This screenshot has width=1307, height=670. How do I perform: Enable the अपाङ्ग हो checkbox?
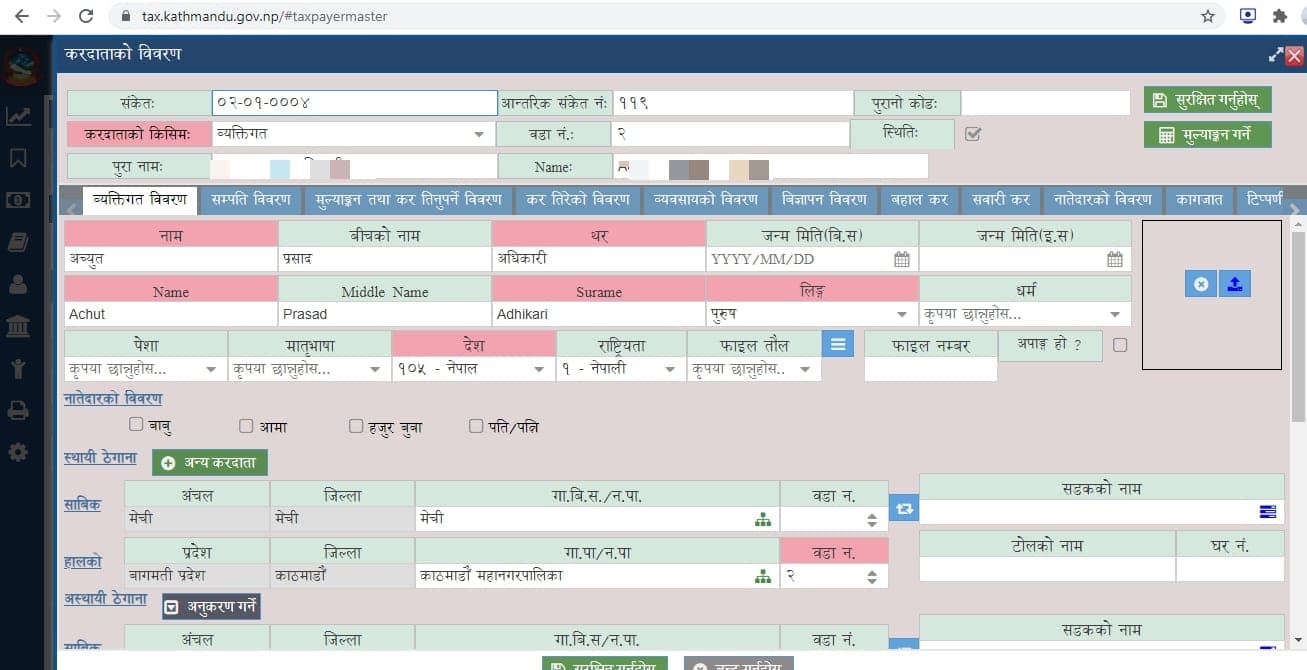[x=1120, y=345]
